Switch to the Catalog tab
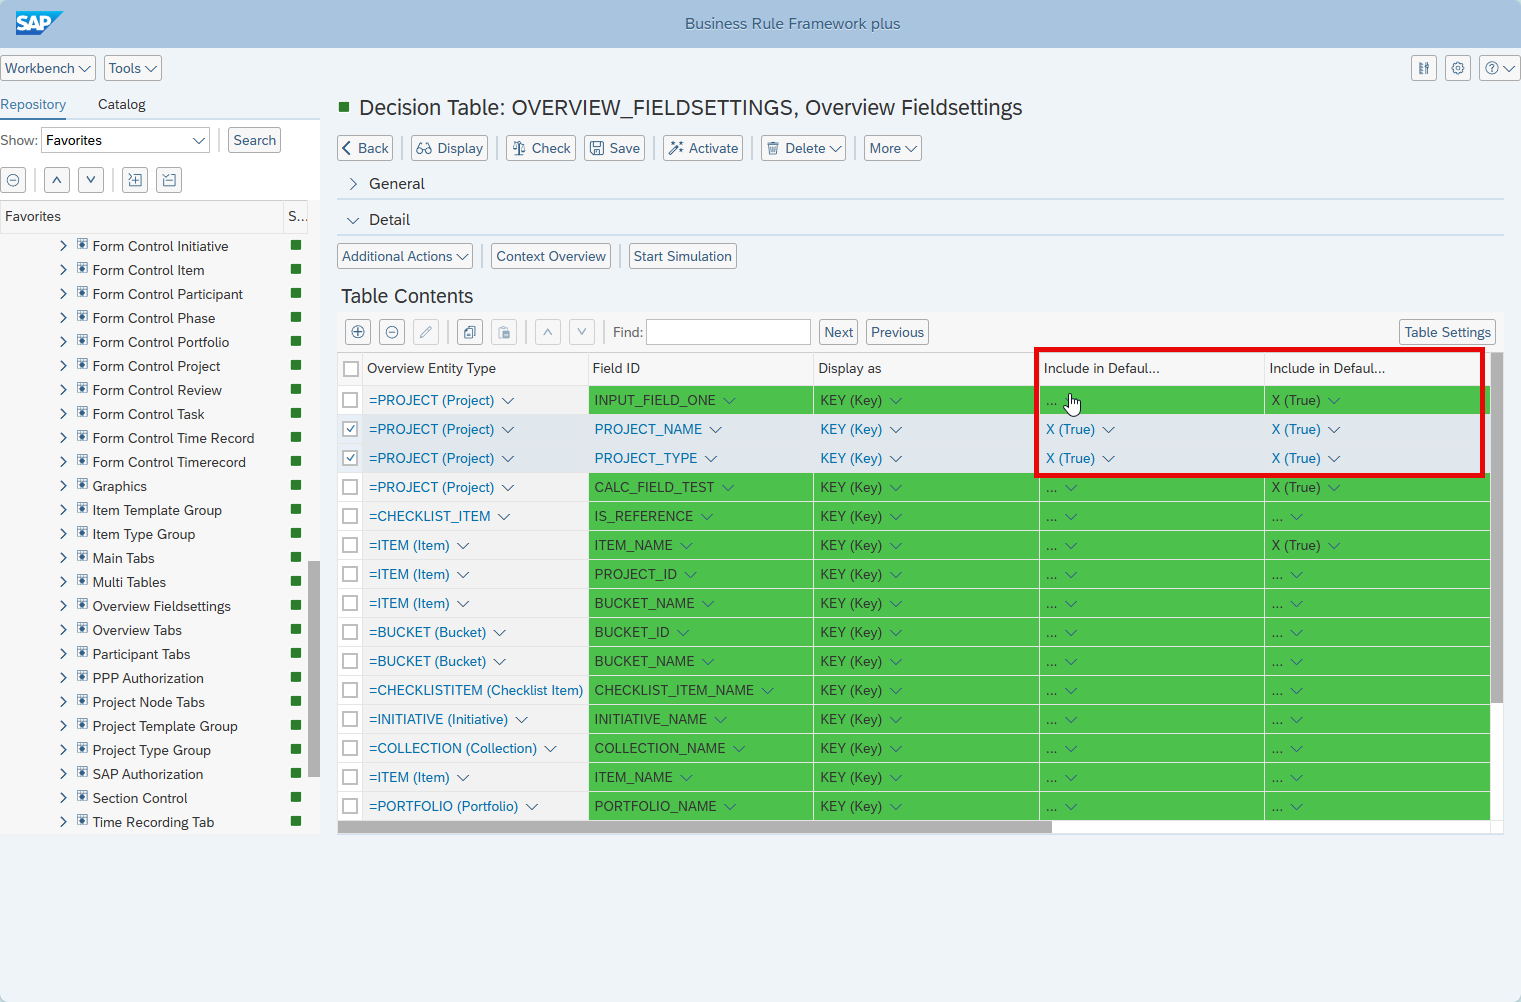This screenshot has height=1002, width=1521. coord(122,104)
